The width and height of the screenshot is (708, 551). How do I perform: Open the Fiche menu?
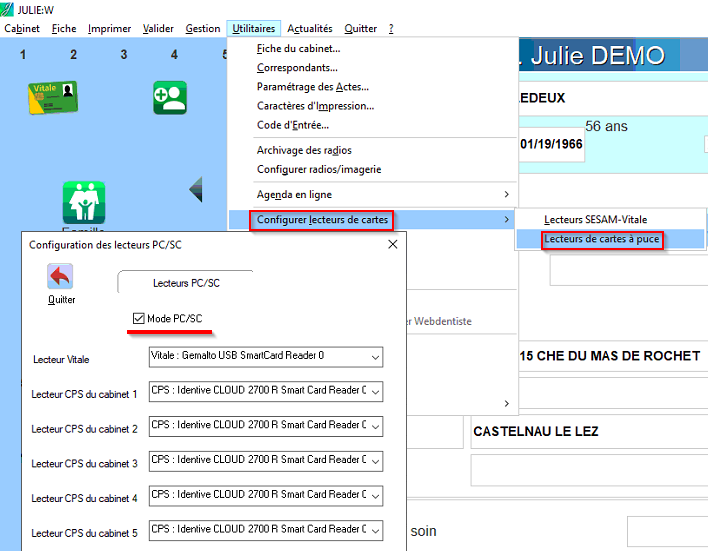click(x=64, y=28)
